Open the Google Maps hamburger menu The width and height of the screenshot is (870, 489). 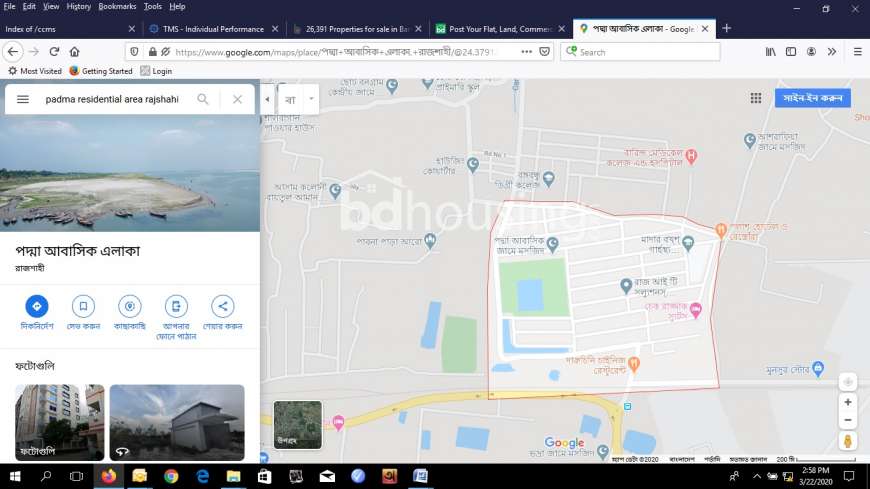coord(23,99)
